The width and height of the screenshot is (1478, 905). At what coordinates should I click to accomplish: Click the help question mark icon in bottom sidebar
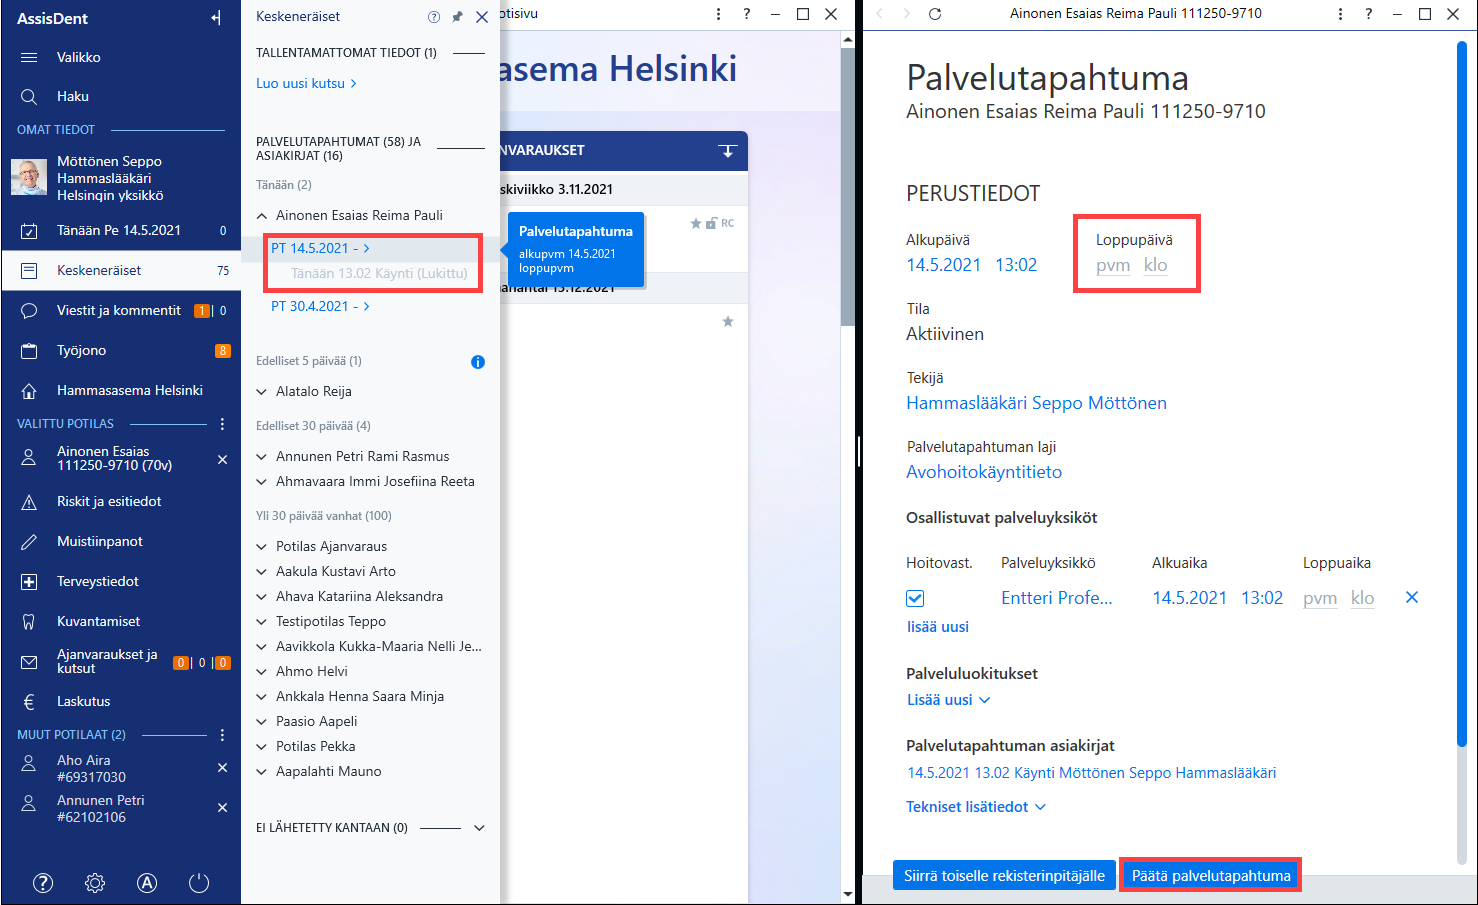(x=43, y=883)
